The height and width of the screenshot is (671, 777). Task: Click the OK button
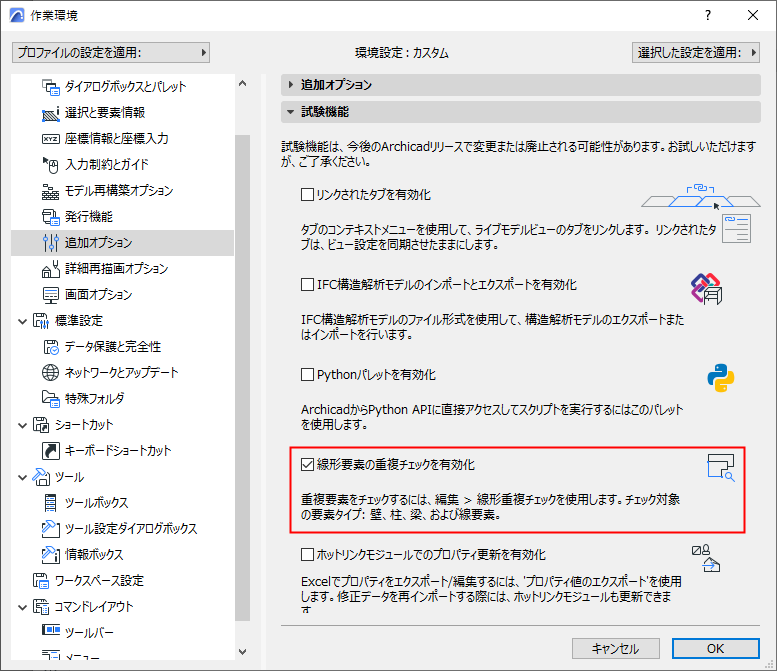click(x=716, y=648)
